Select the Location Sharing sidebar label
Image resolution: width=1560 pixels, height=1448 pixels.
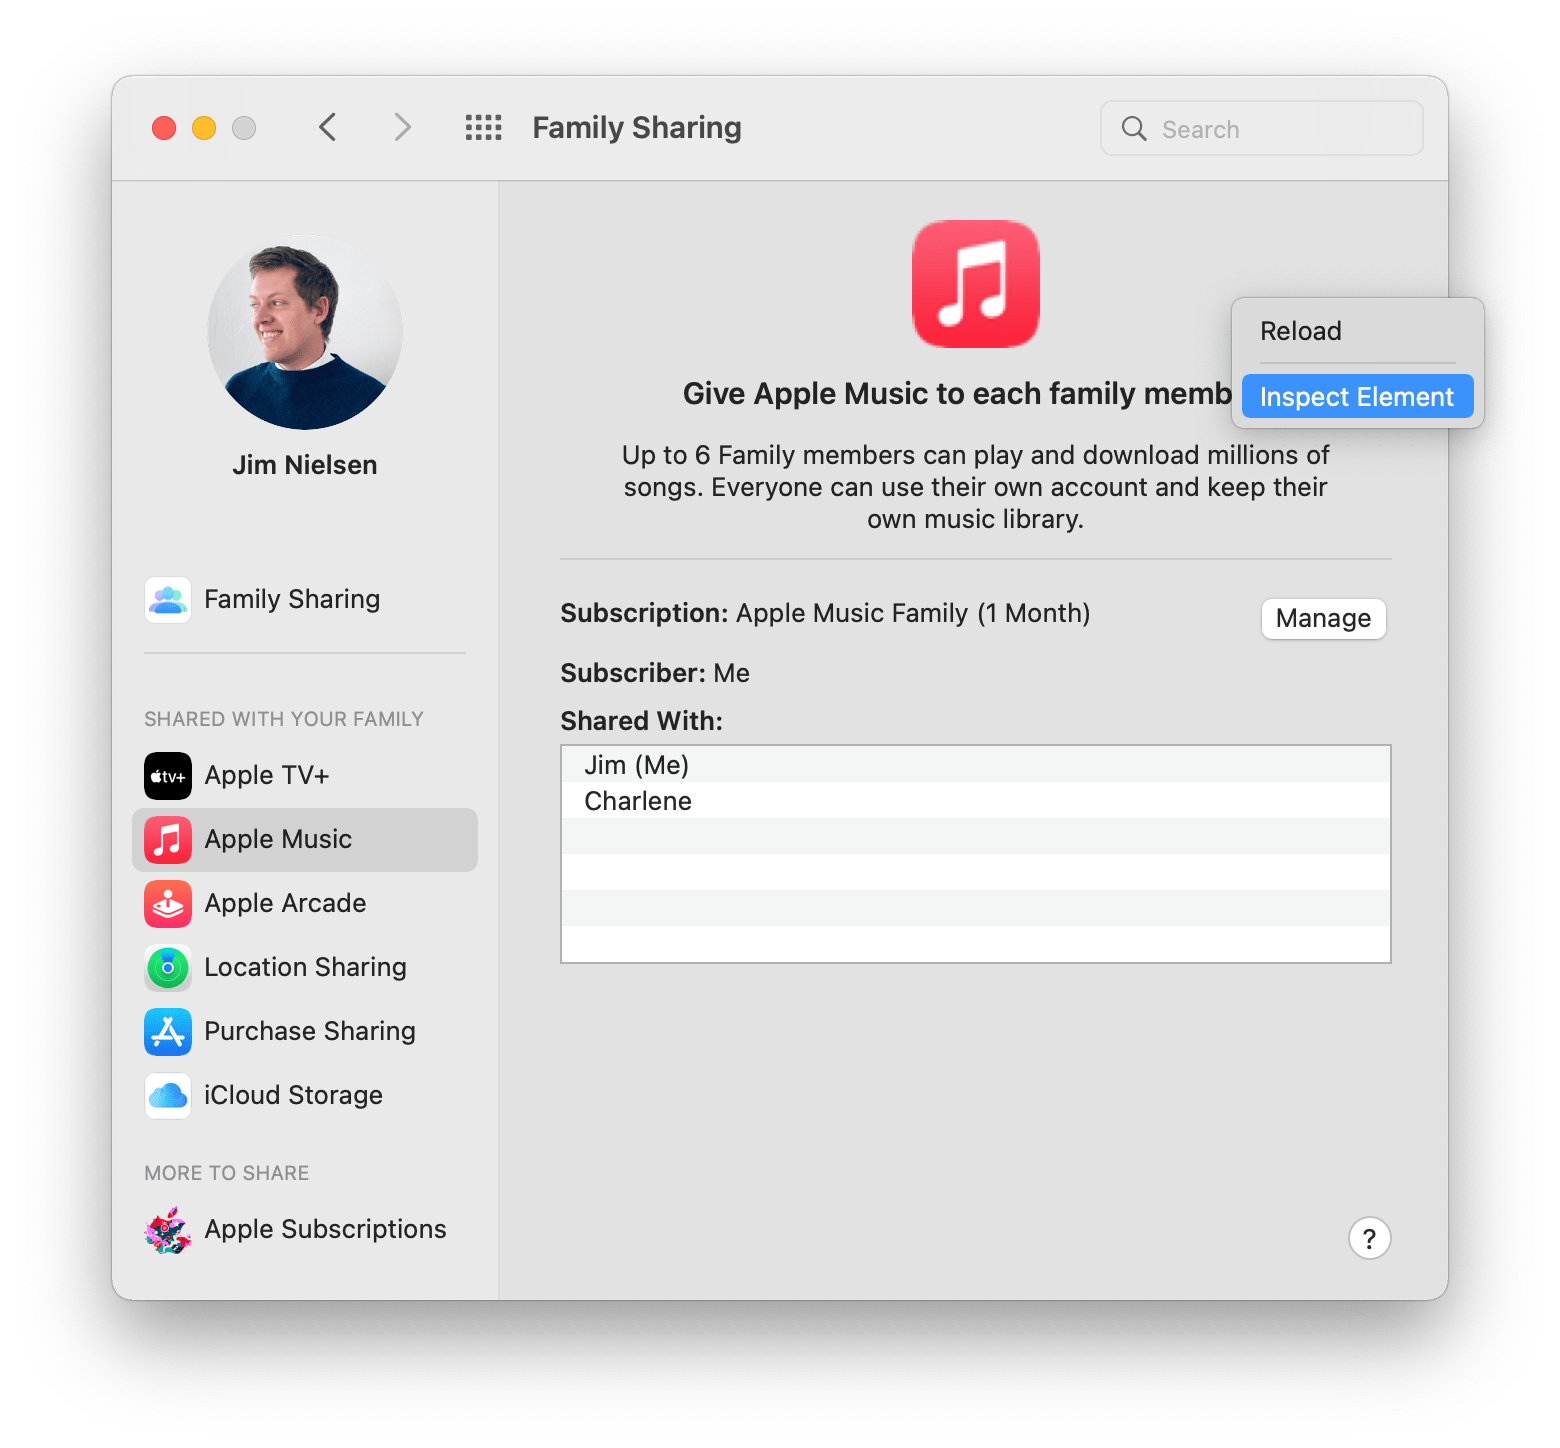tap(305, 967)
